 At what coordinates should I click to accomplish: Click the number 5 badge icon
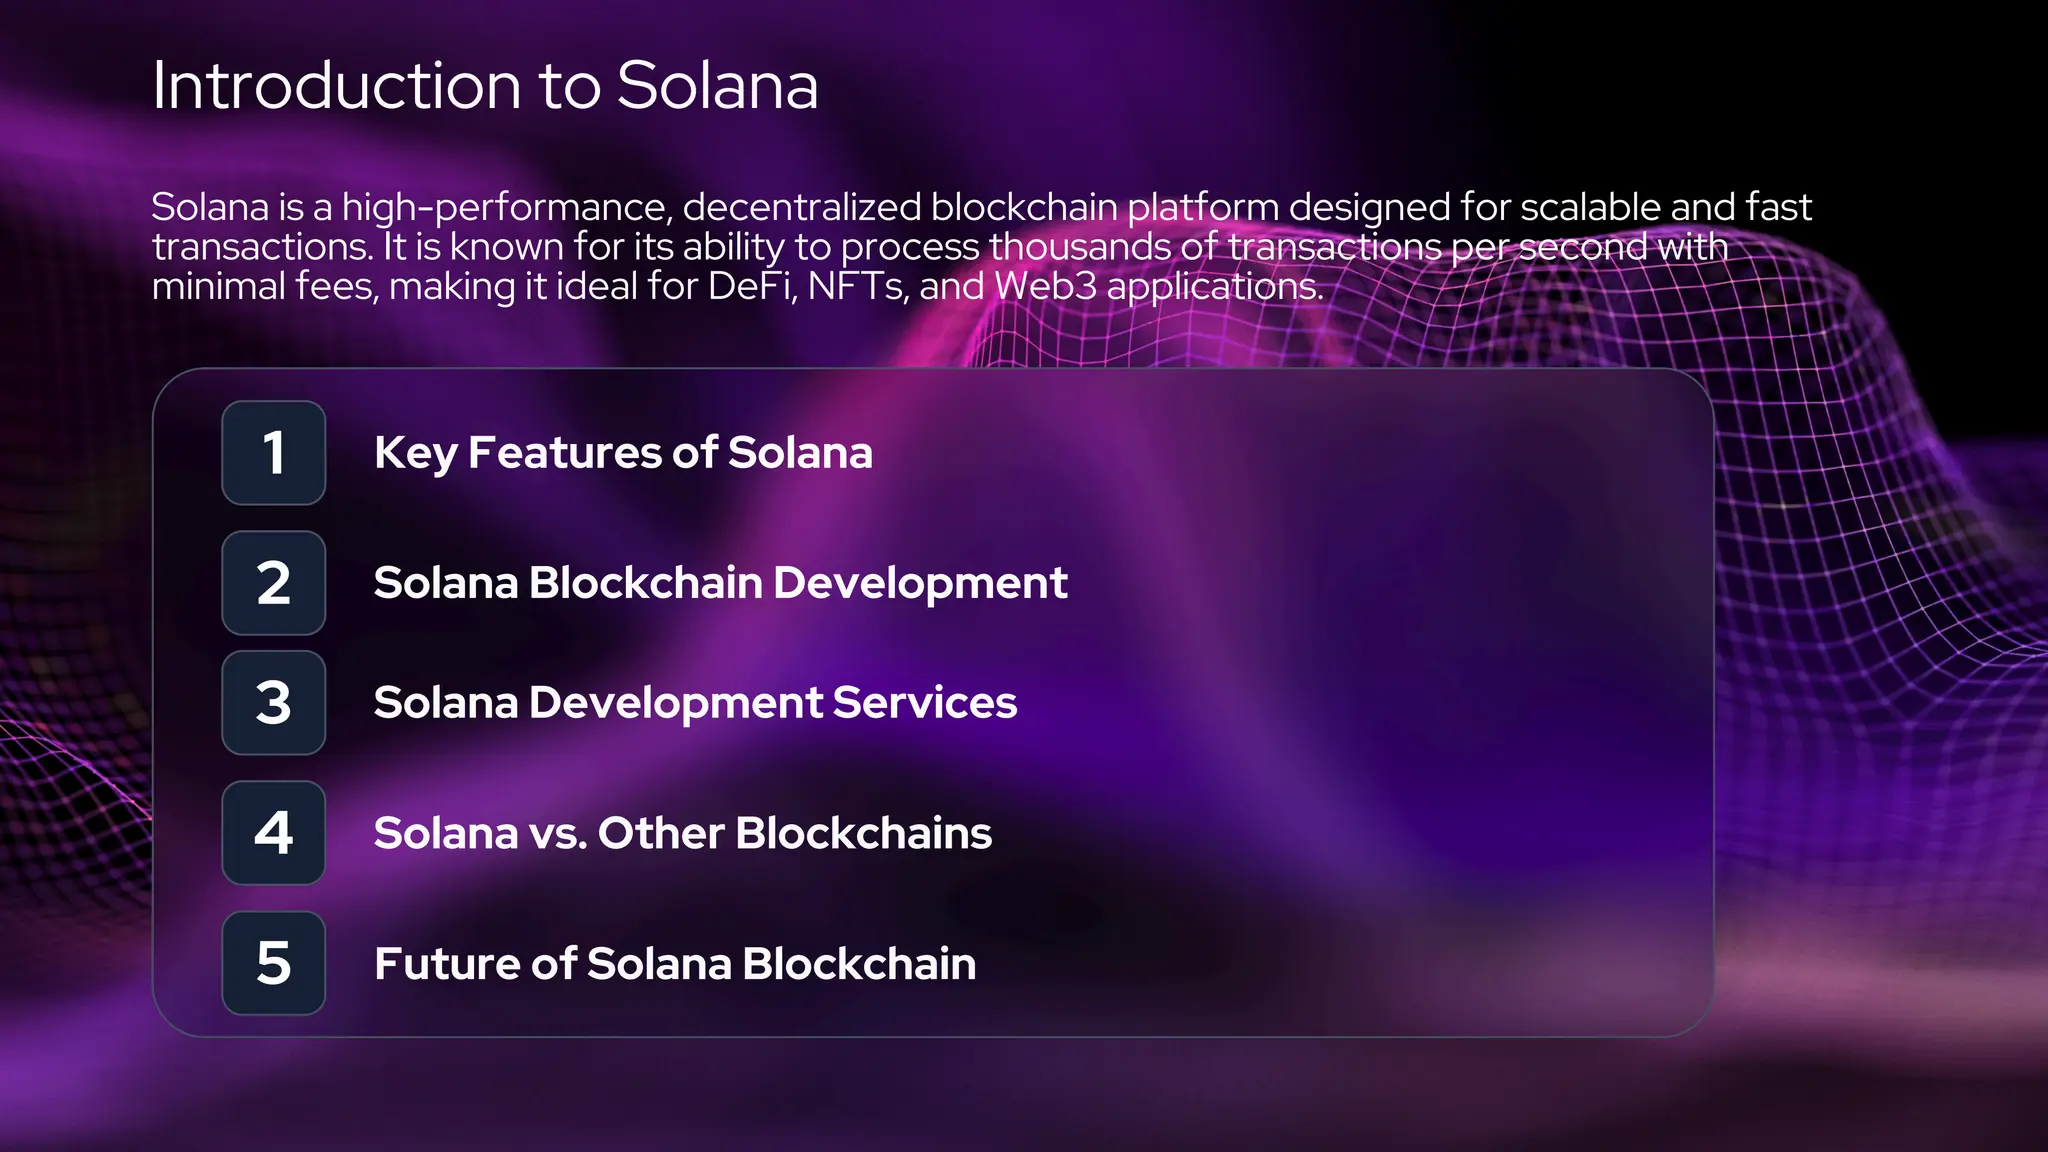click(273, 963)
